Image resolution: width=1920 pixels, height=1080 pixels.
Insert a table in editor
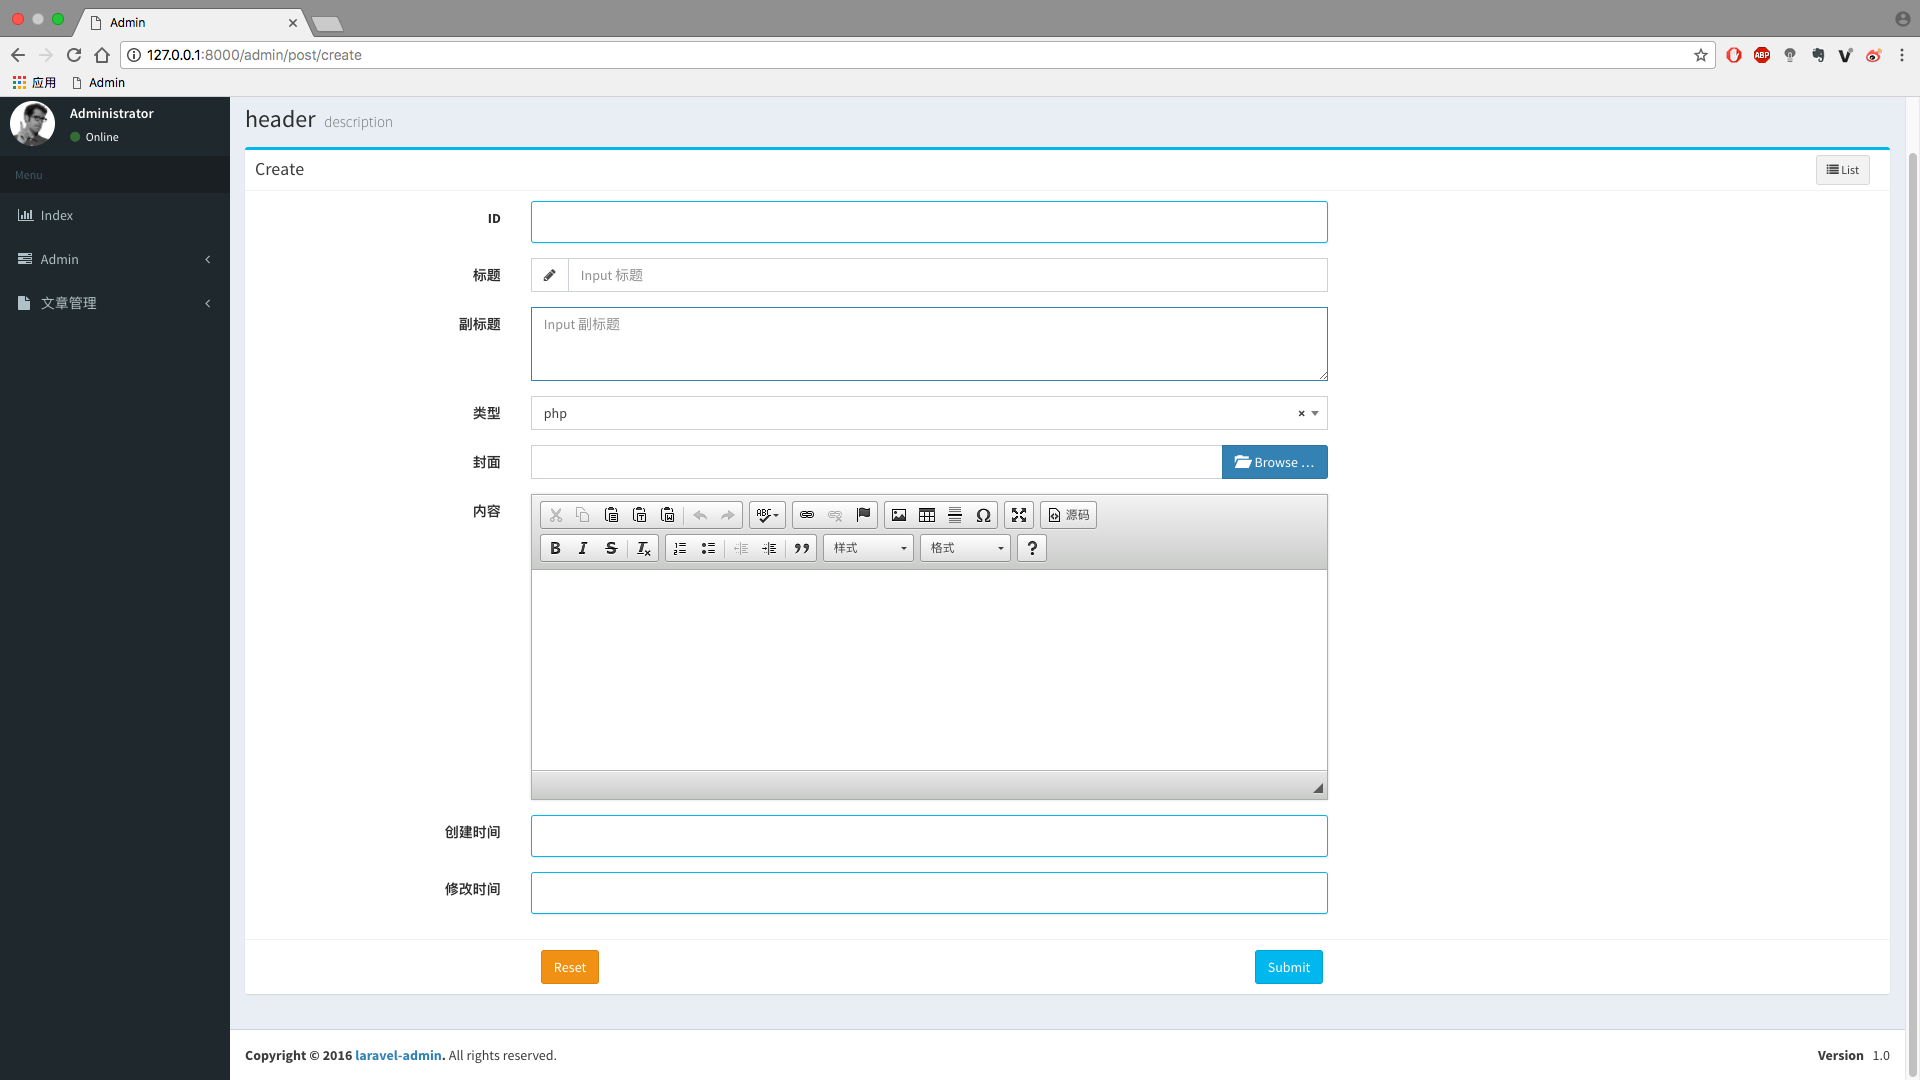(x=927, y=515)
